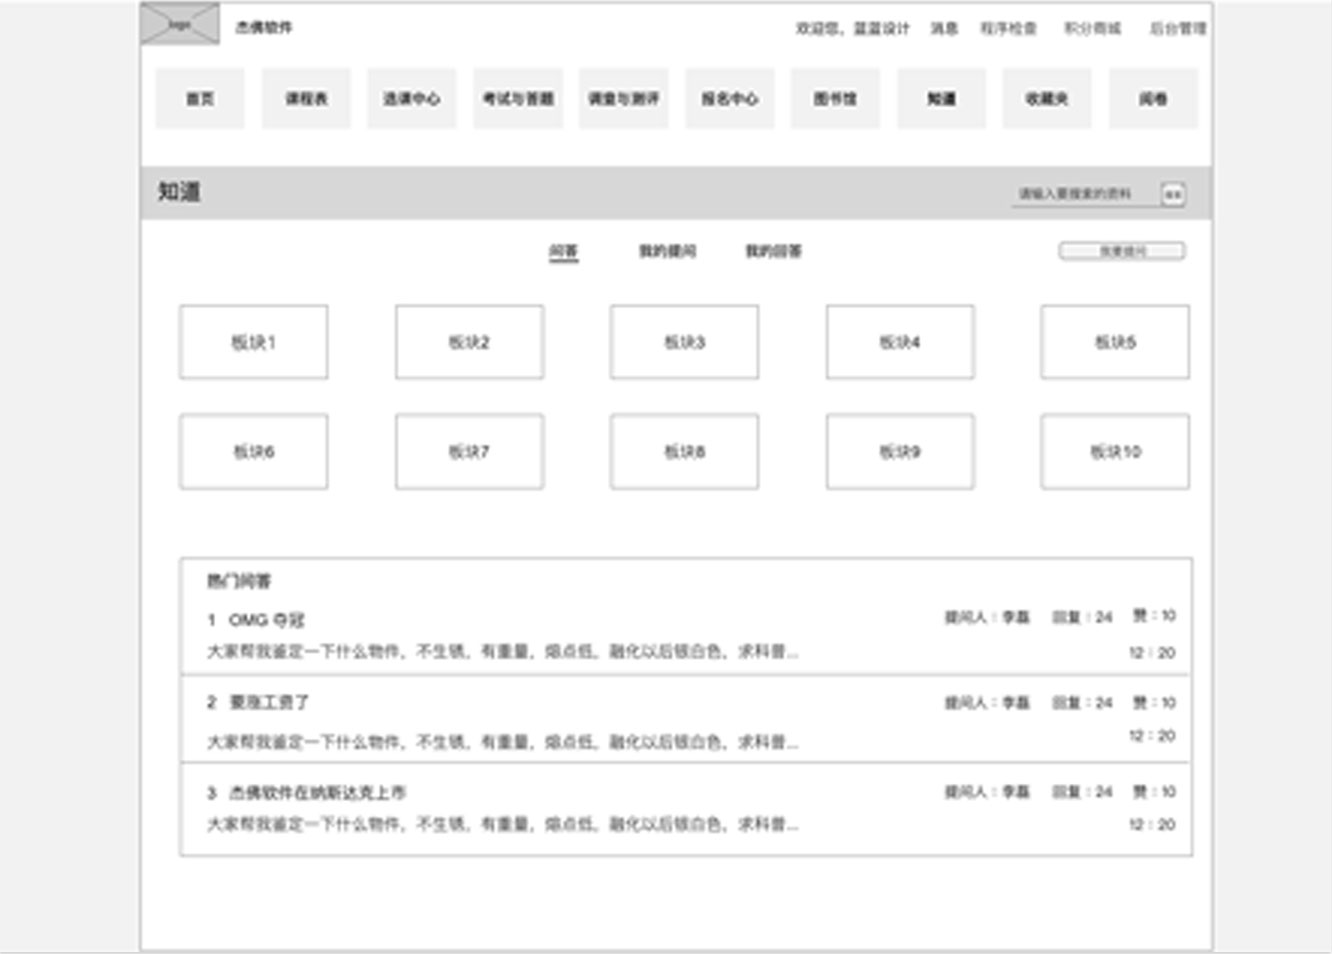This screenshot has width=1332, height=954.
Task: Choose the 板块10 category box
Action: [x=1115, y=452]
